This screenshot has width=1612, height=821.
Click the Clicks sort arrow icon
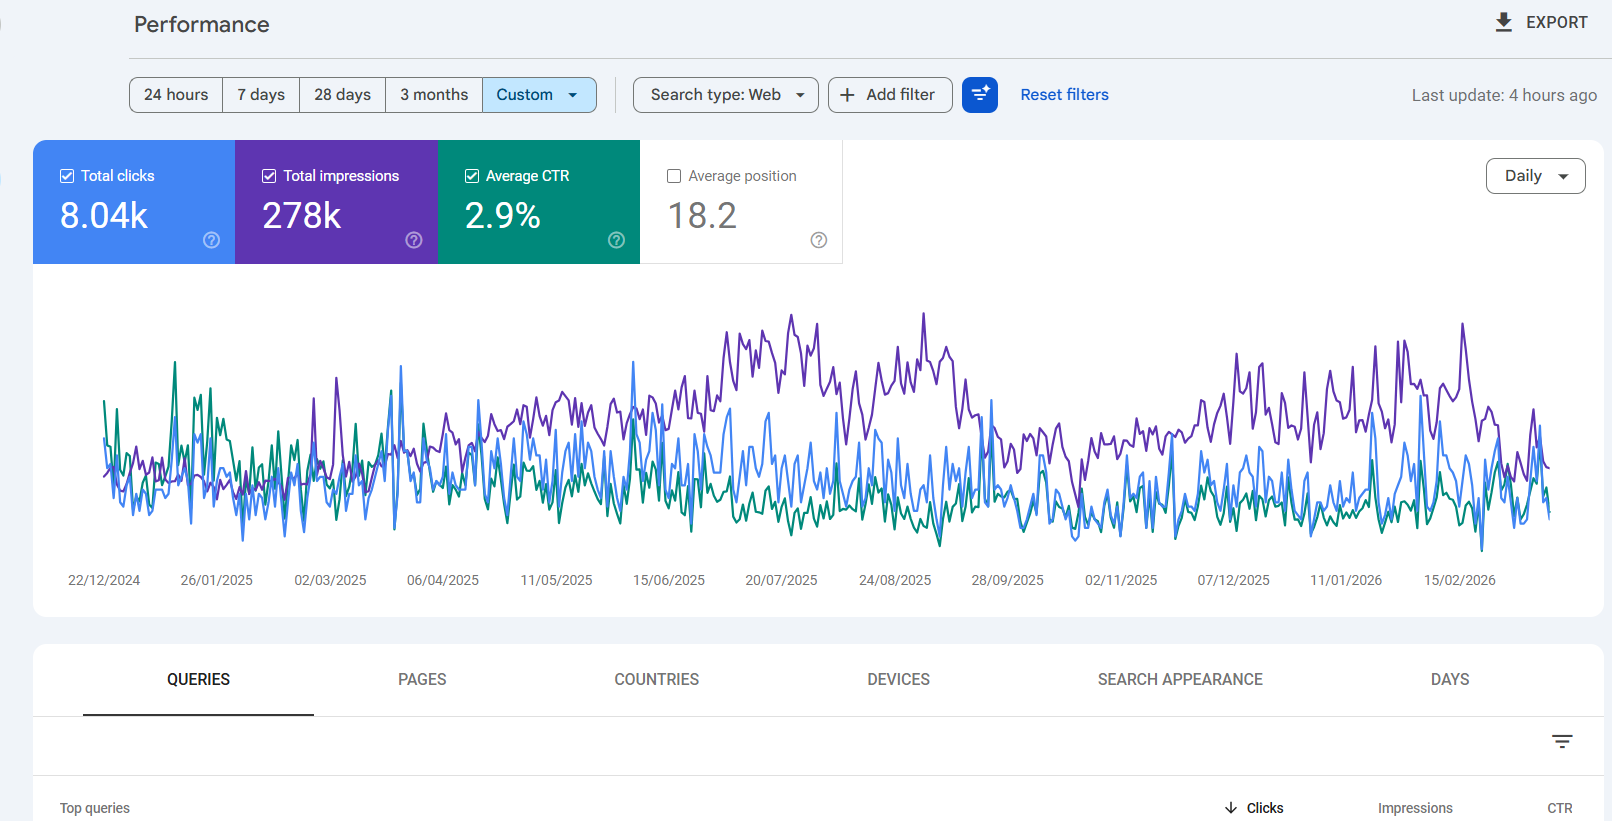coord(1231,808)
